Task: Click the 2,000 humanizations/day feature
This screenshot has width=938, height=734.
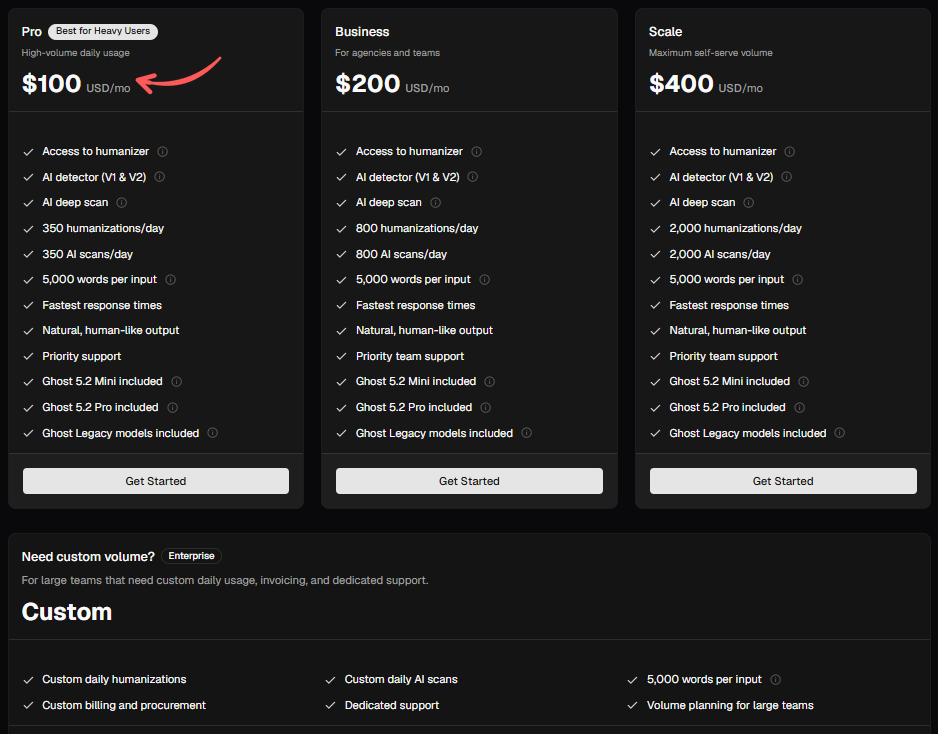Action: [735, 229]
